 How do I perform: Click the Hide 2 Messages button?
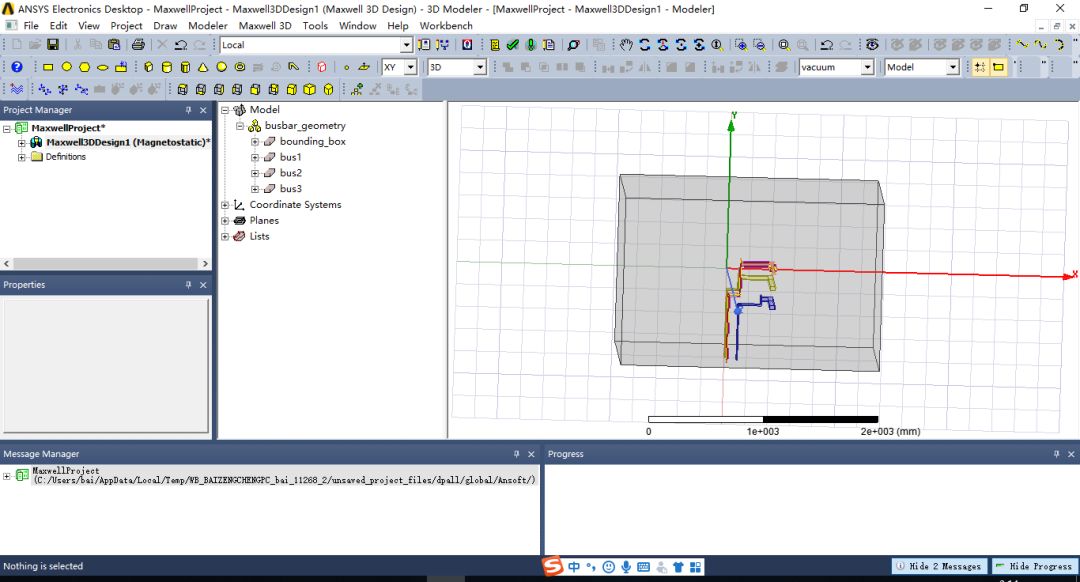[939, 566]
